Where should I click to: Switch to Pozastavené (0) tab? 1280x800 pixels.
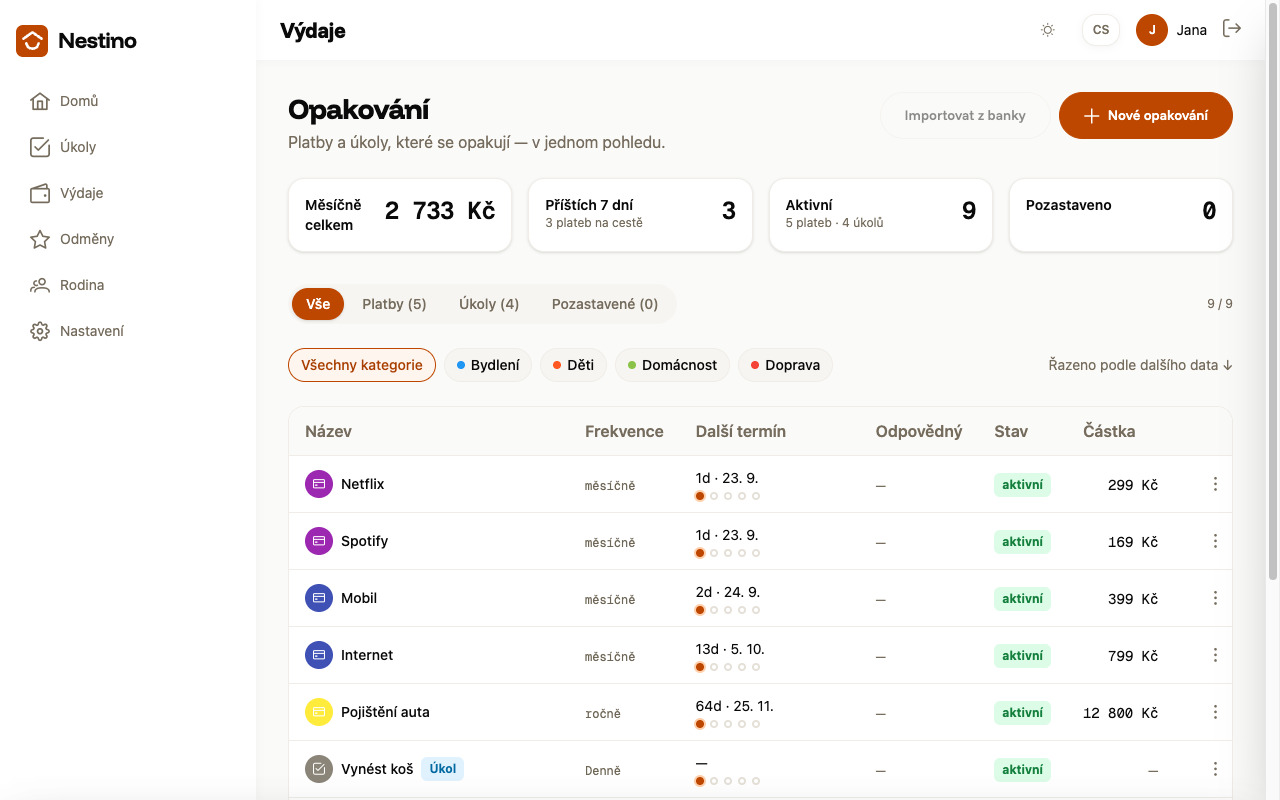point(605,304)
